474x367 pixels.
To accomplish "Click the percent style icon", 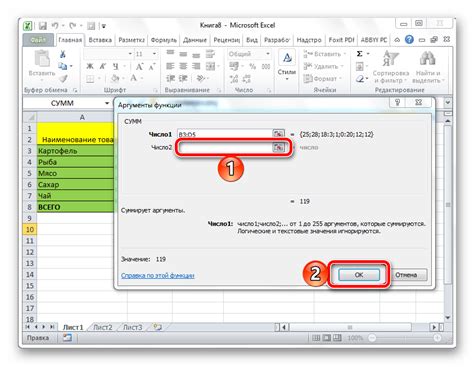I will click(x=253, y=66).
